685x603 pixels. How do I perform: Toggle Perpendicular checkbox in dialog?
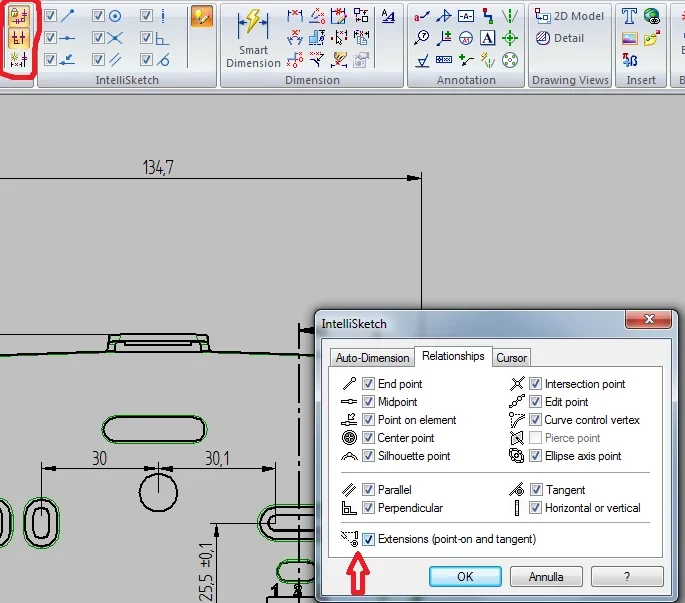click(x=368, y=508)
